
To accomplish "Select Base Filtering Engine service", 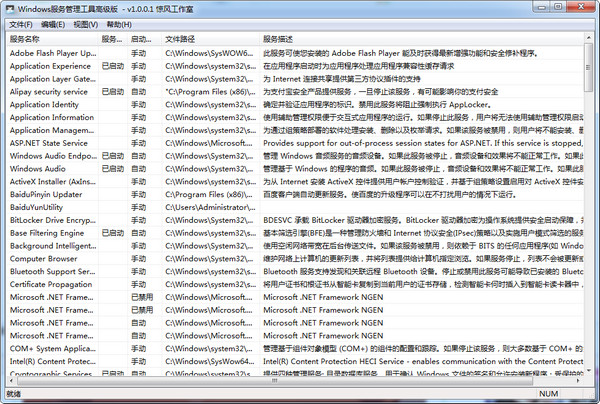I will [47, 233].
